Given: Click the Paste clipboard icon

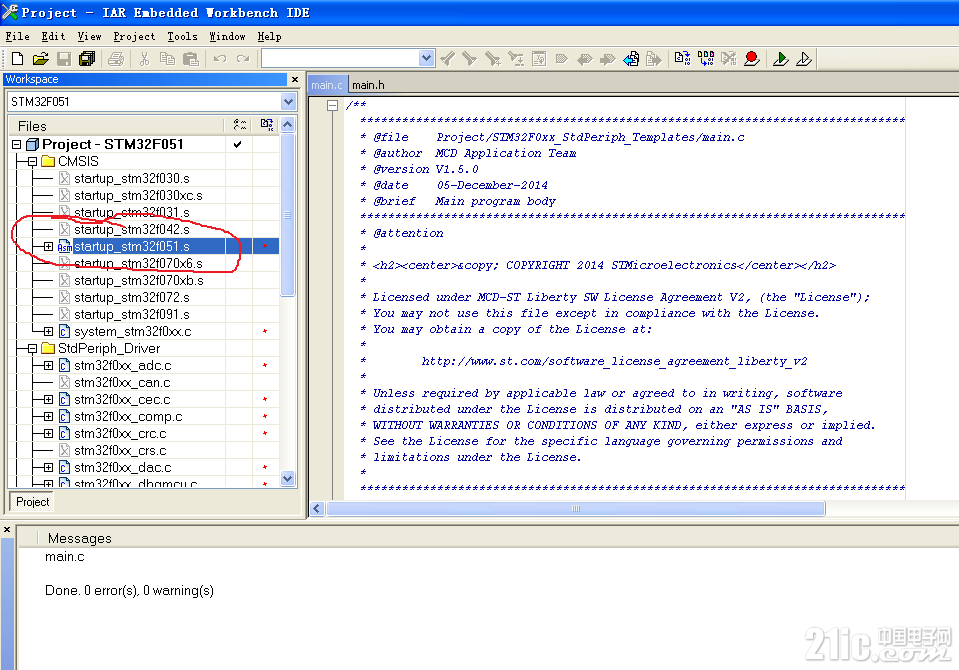Looking at the screenshot, I should (191, 59).
